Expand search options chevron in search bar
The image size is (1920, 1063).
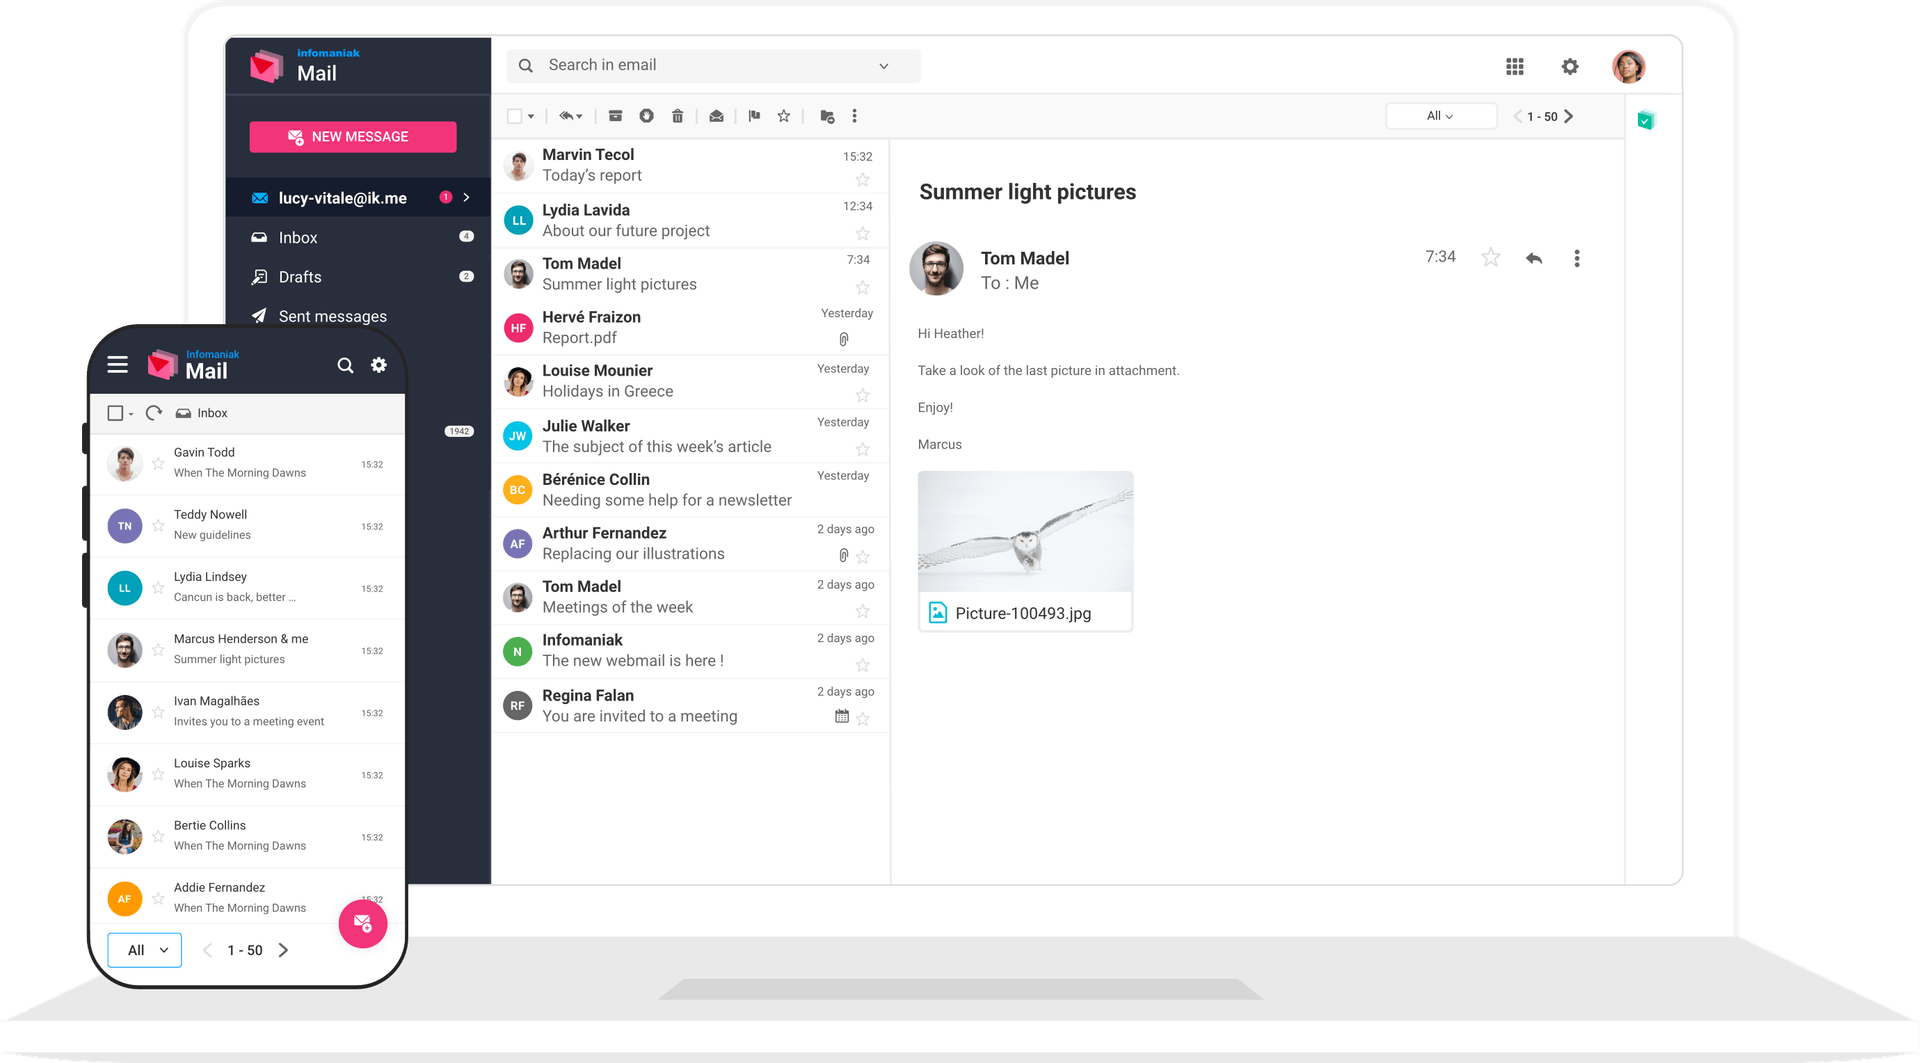[x=884, y=66]
